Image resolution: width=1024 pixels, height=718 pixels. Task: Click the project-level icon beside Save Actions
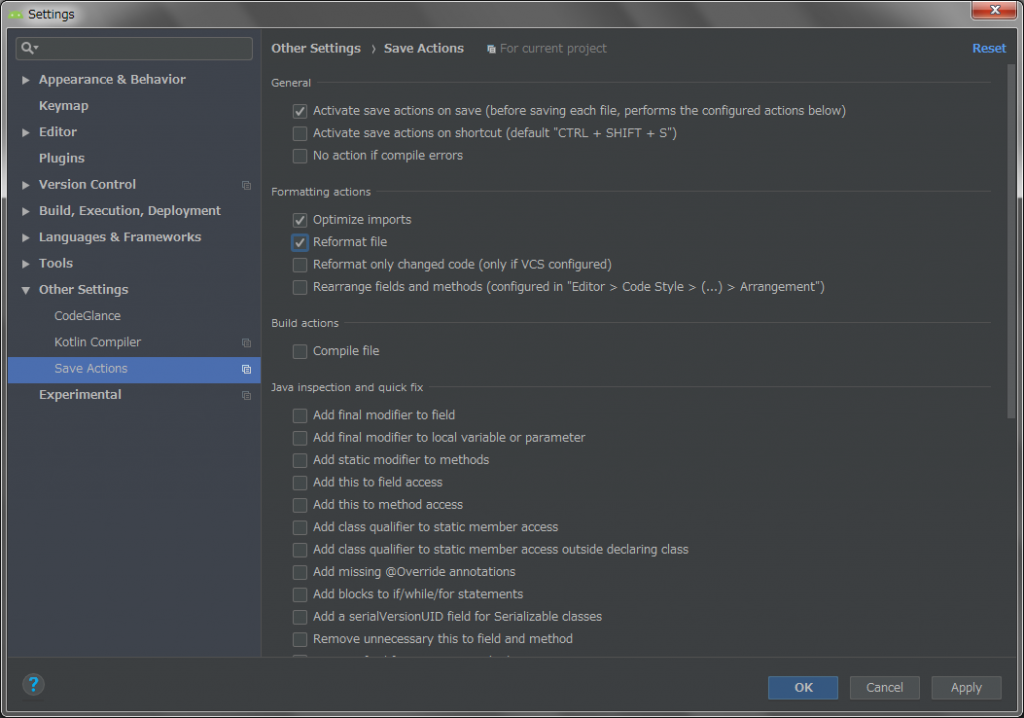246,369
